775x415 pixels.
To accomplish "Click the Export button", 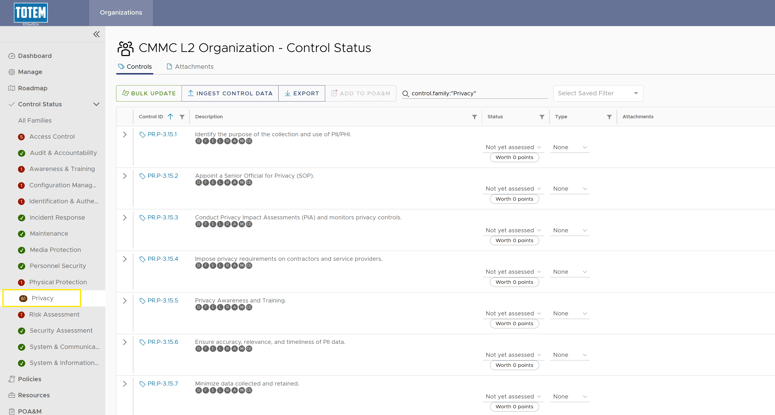I will (301, 93).
